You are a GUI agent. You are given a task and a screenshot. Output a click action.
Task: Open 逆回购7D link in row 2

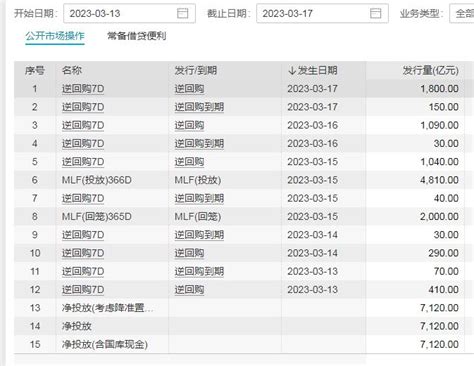click(x=83, y=107)
